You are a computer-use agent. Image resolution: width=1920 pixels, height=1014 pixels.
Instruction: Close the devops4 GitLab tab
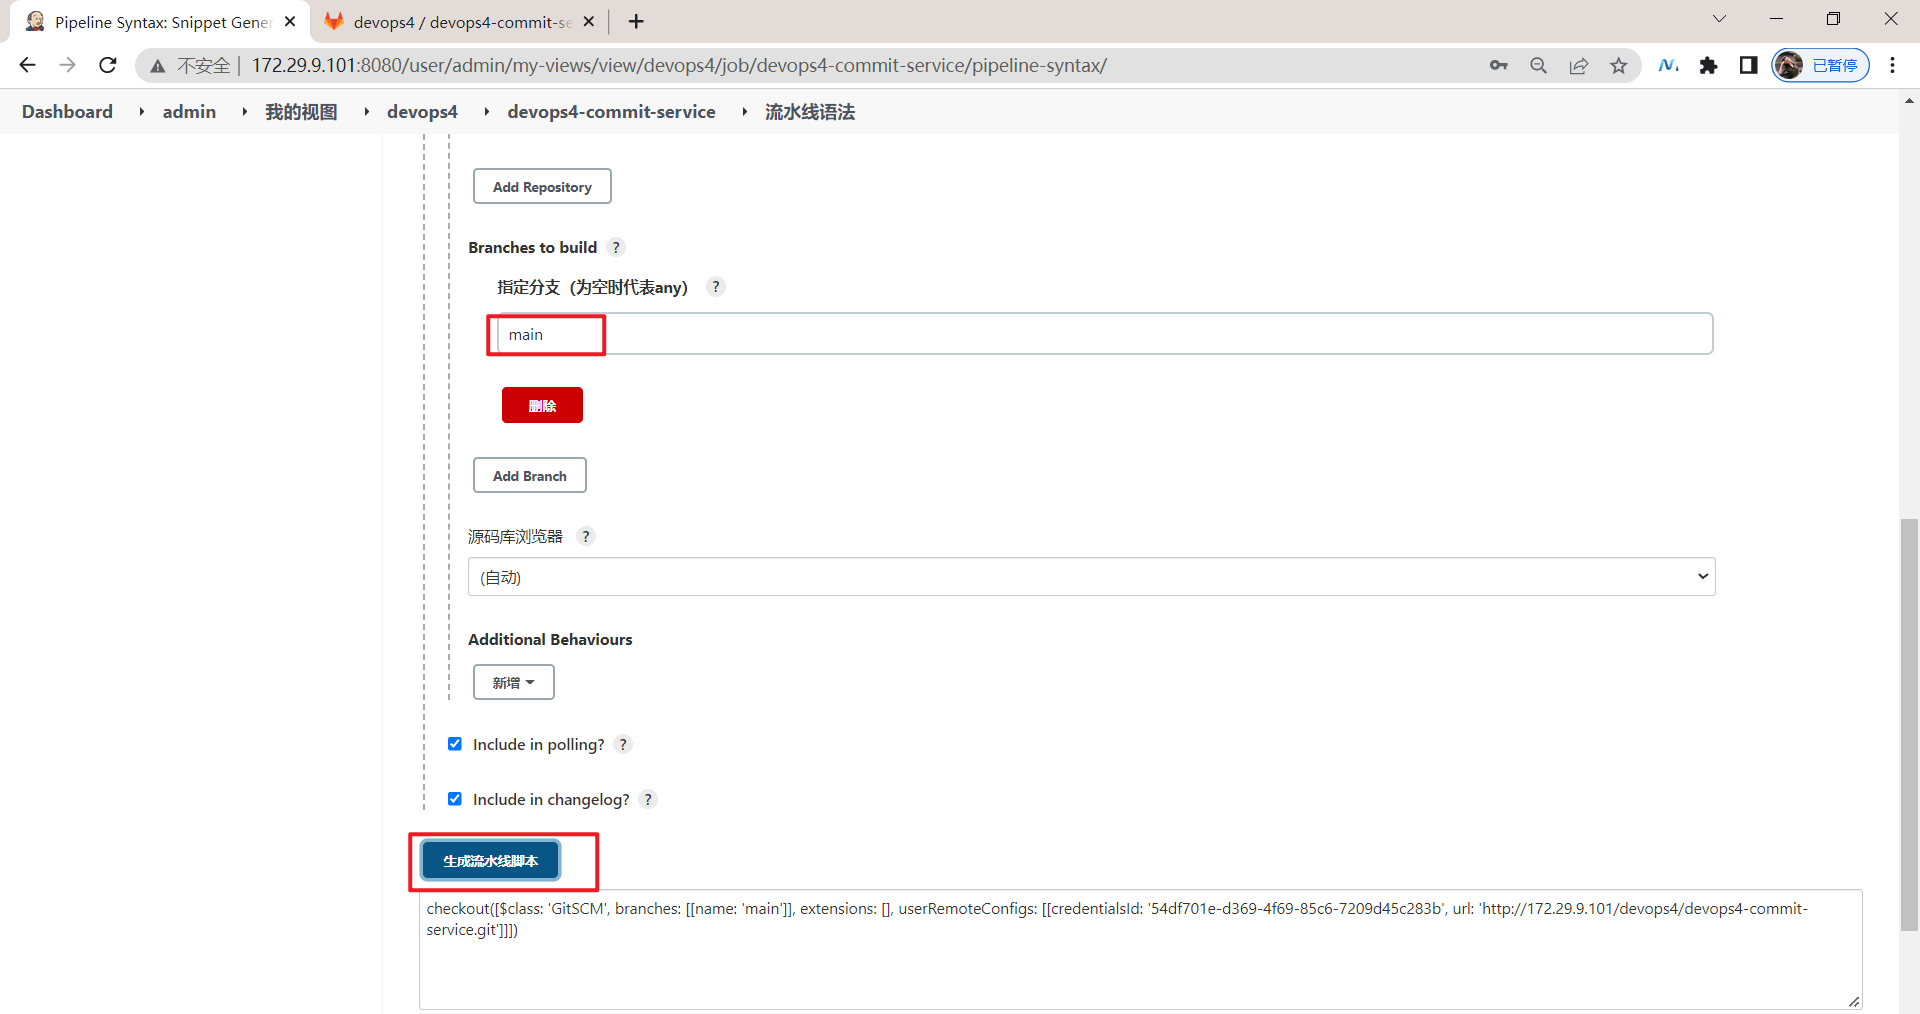point(588,21)
